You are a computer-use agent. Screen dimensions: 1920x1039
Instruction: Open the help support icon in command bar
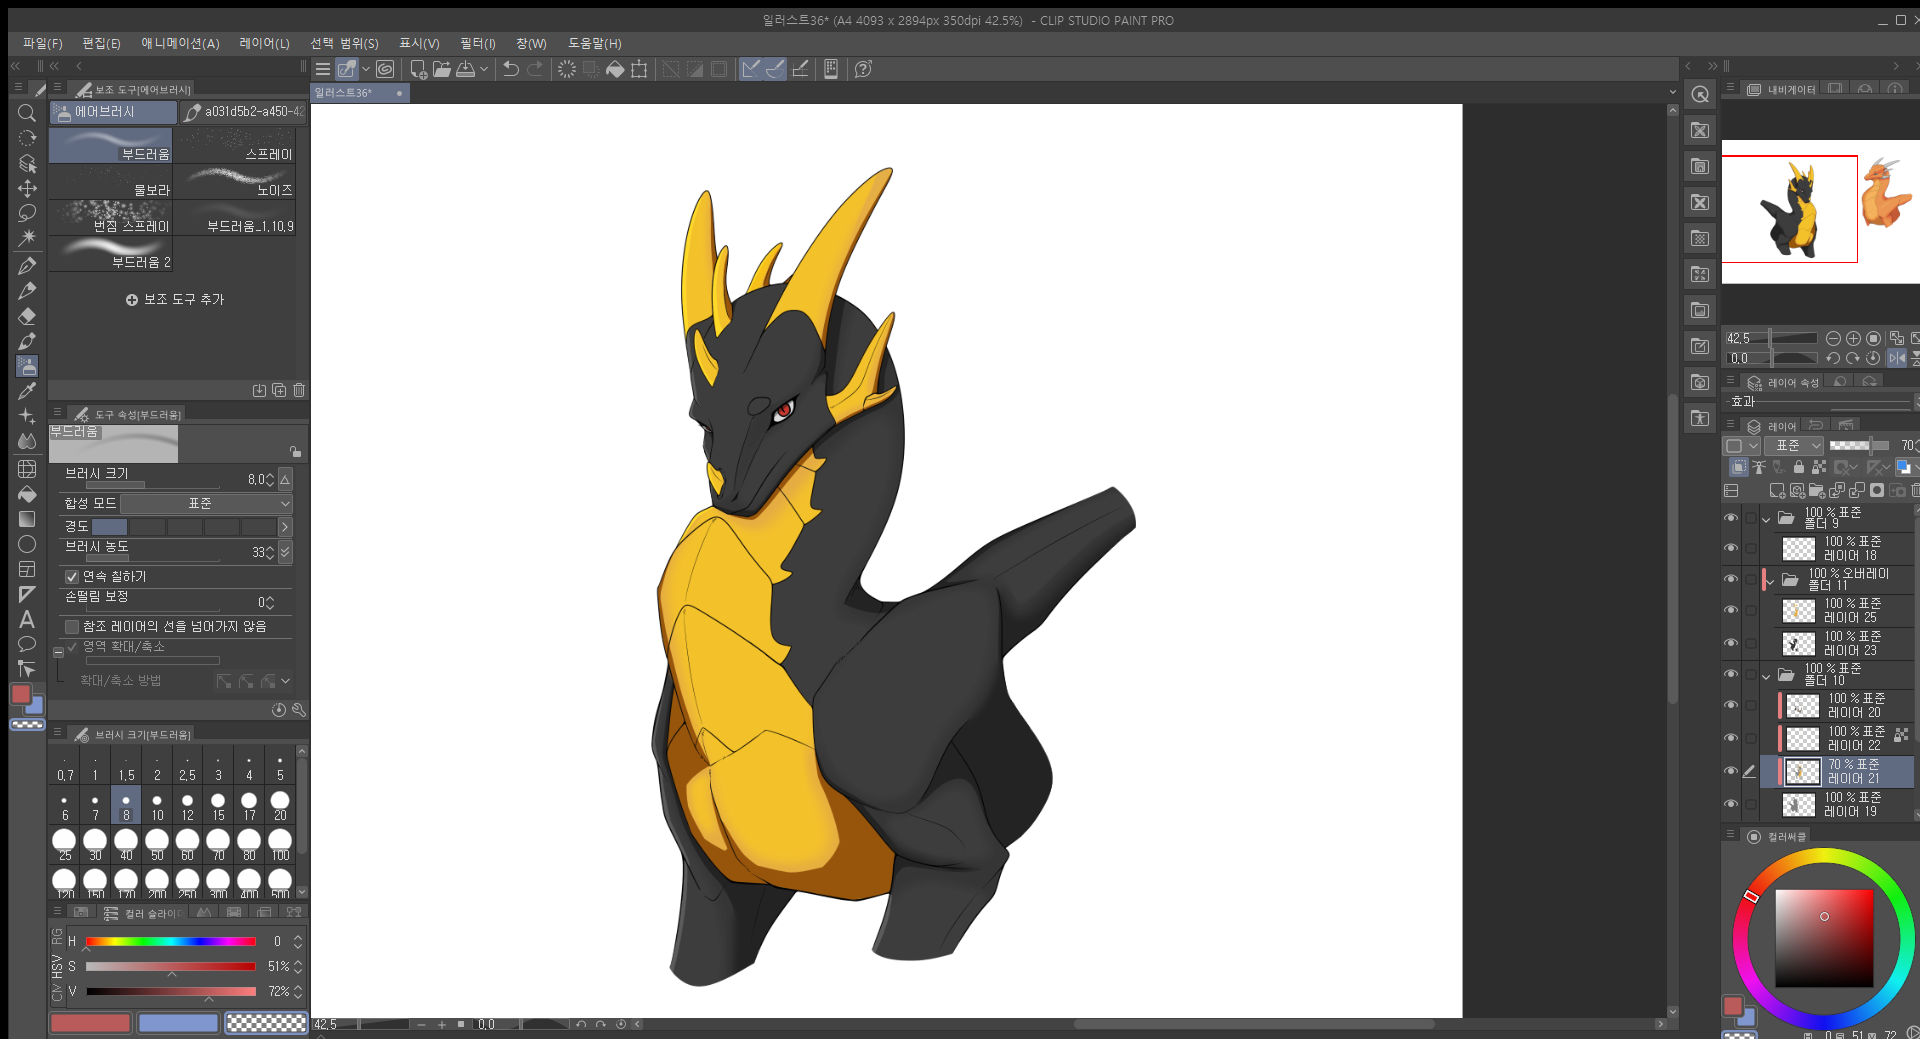pos(864,69)
